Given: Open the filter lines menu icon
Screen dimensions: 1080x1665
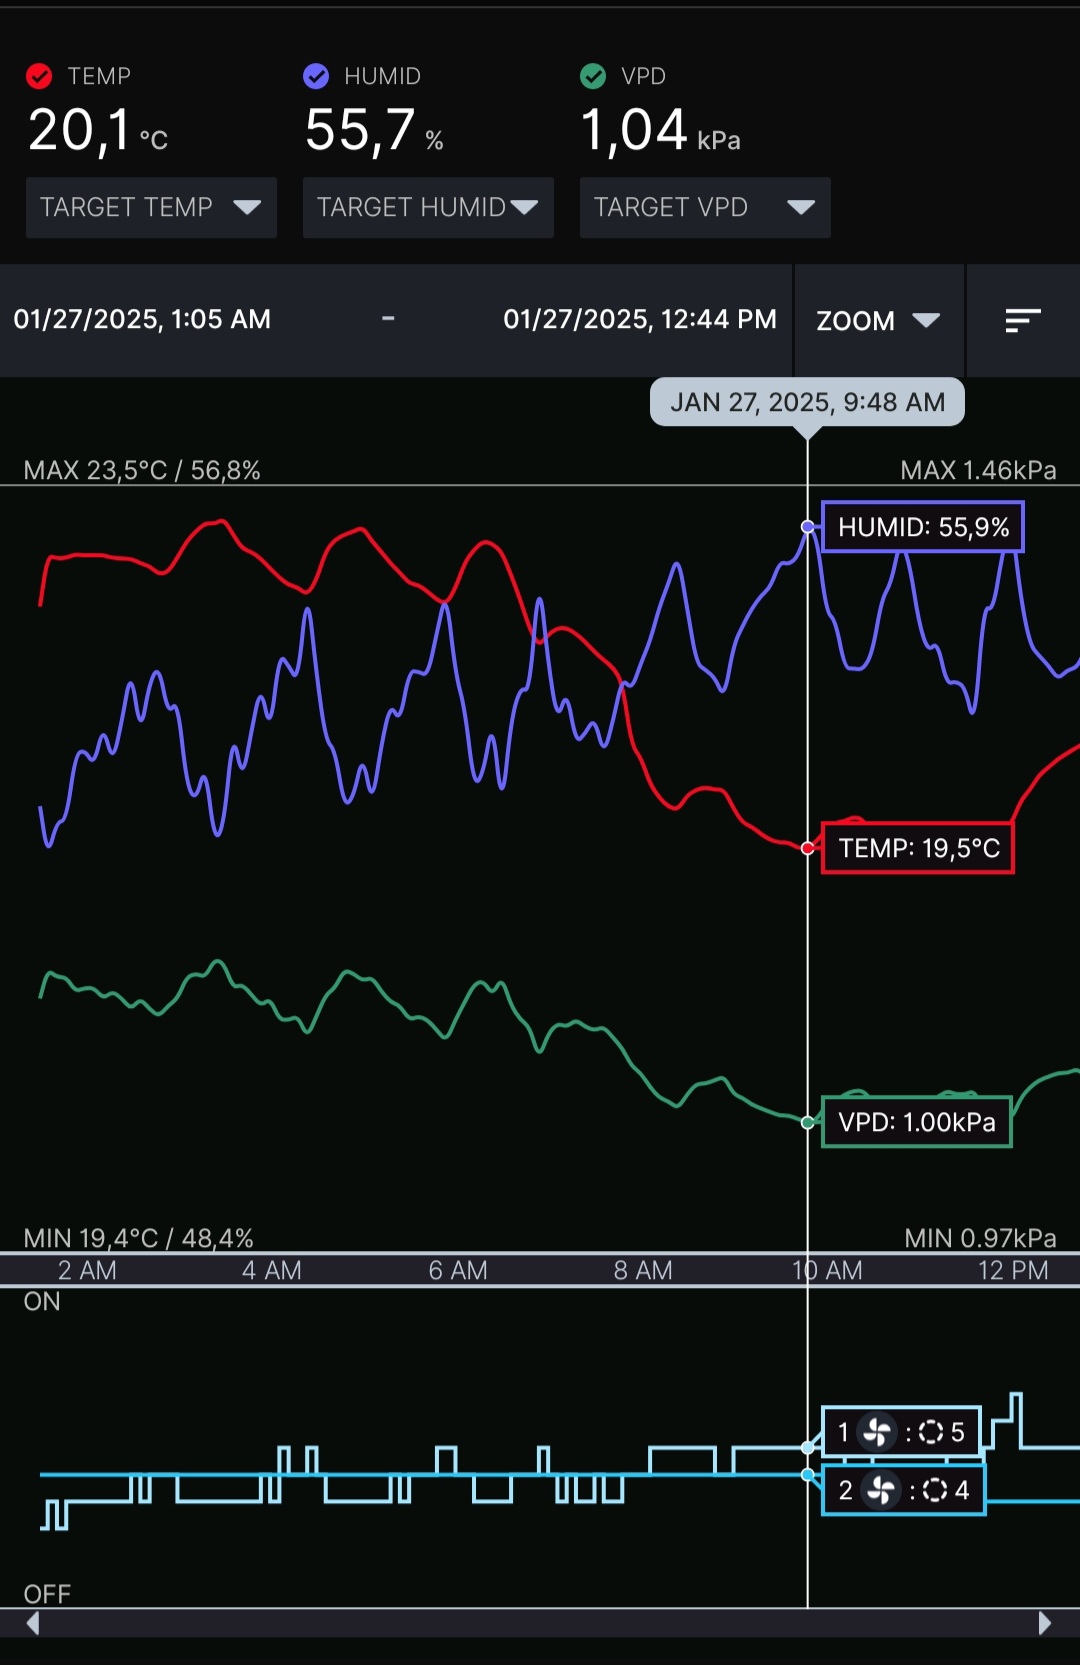Looking at the screenshot, I should (1022, 321).
